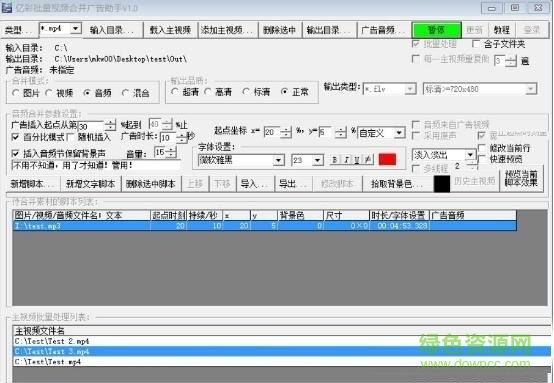The height and width of the screenshot is (383, 554).
Task: Click the 广告音频 column header
Action: coord(473,215)
